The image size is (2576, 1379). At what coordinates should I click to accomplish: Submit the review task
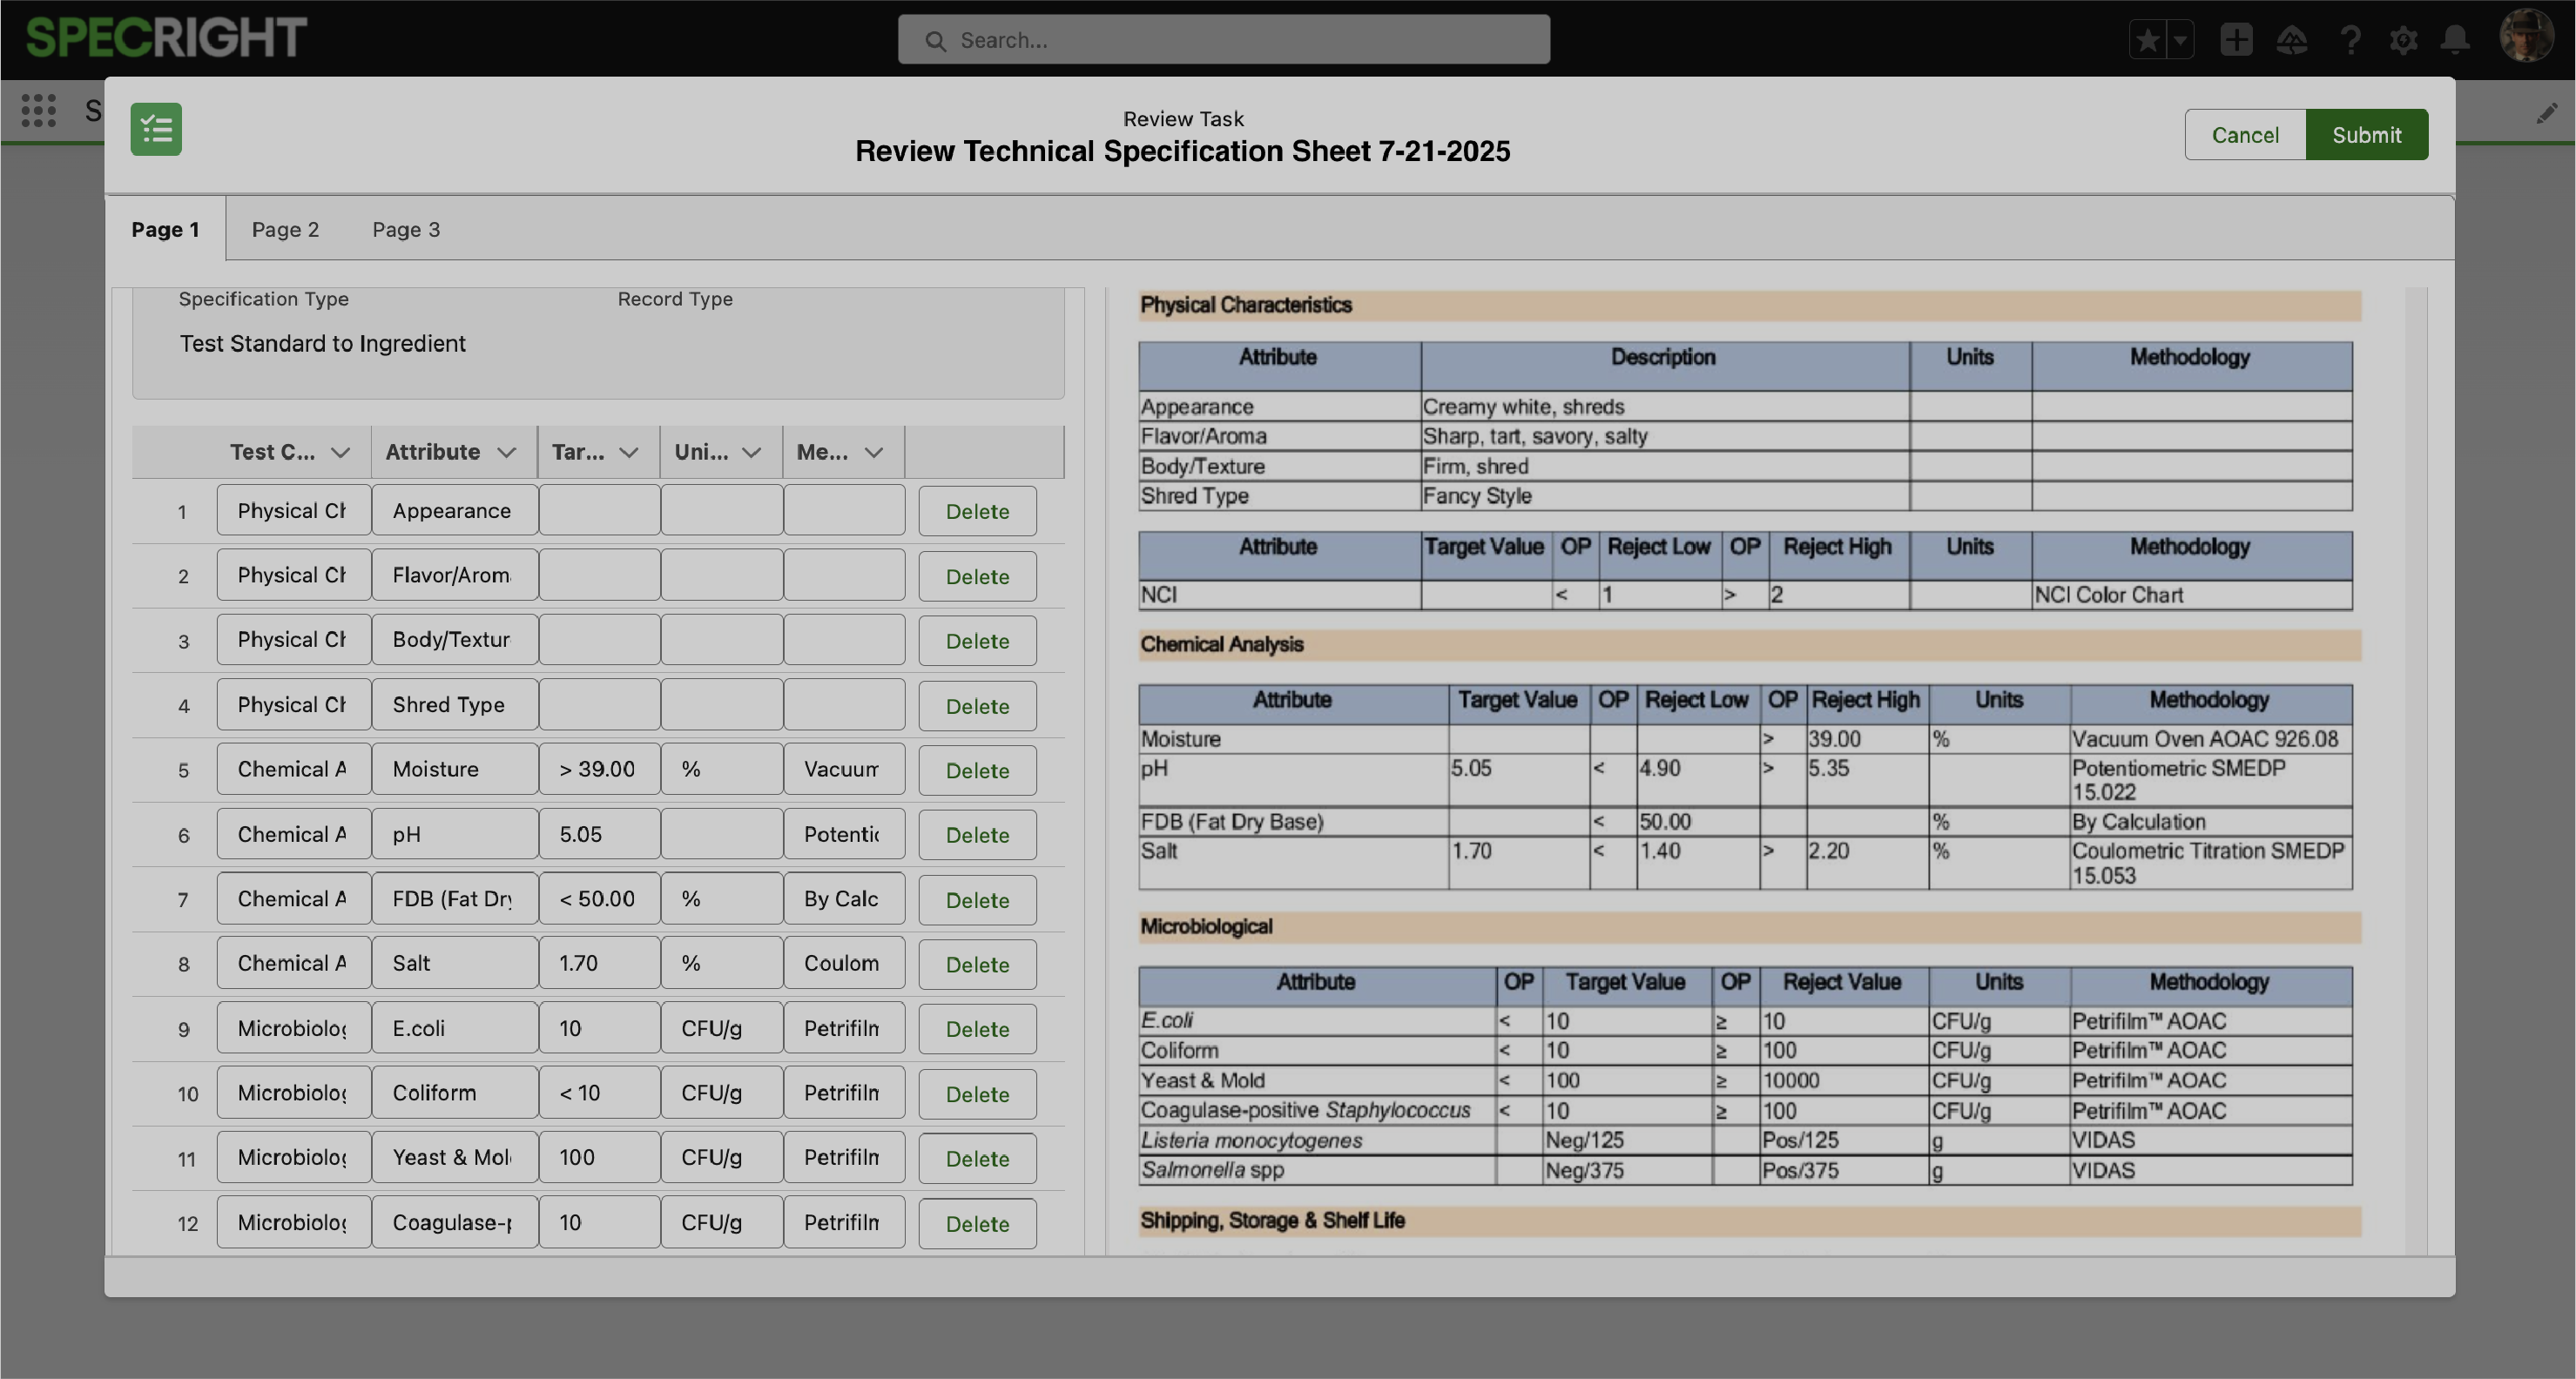pos(2366,135)
